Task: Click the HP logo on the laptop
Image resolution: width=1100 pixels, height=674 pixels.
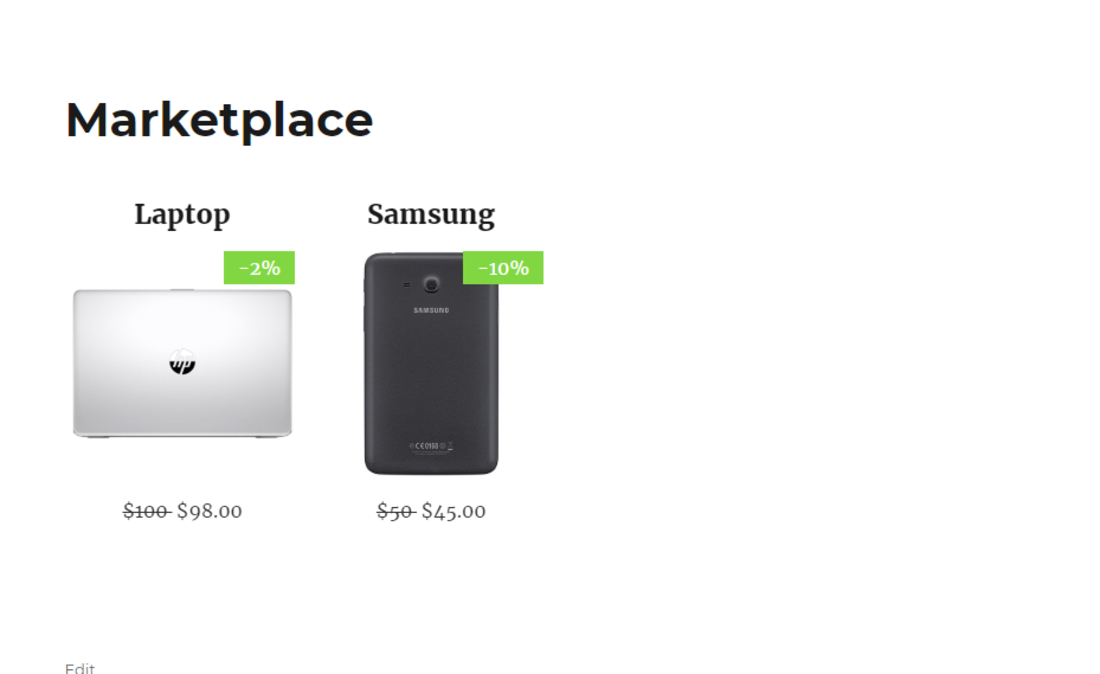Action: click(x=182, y=362)
